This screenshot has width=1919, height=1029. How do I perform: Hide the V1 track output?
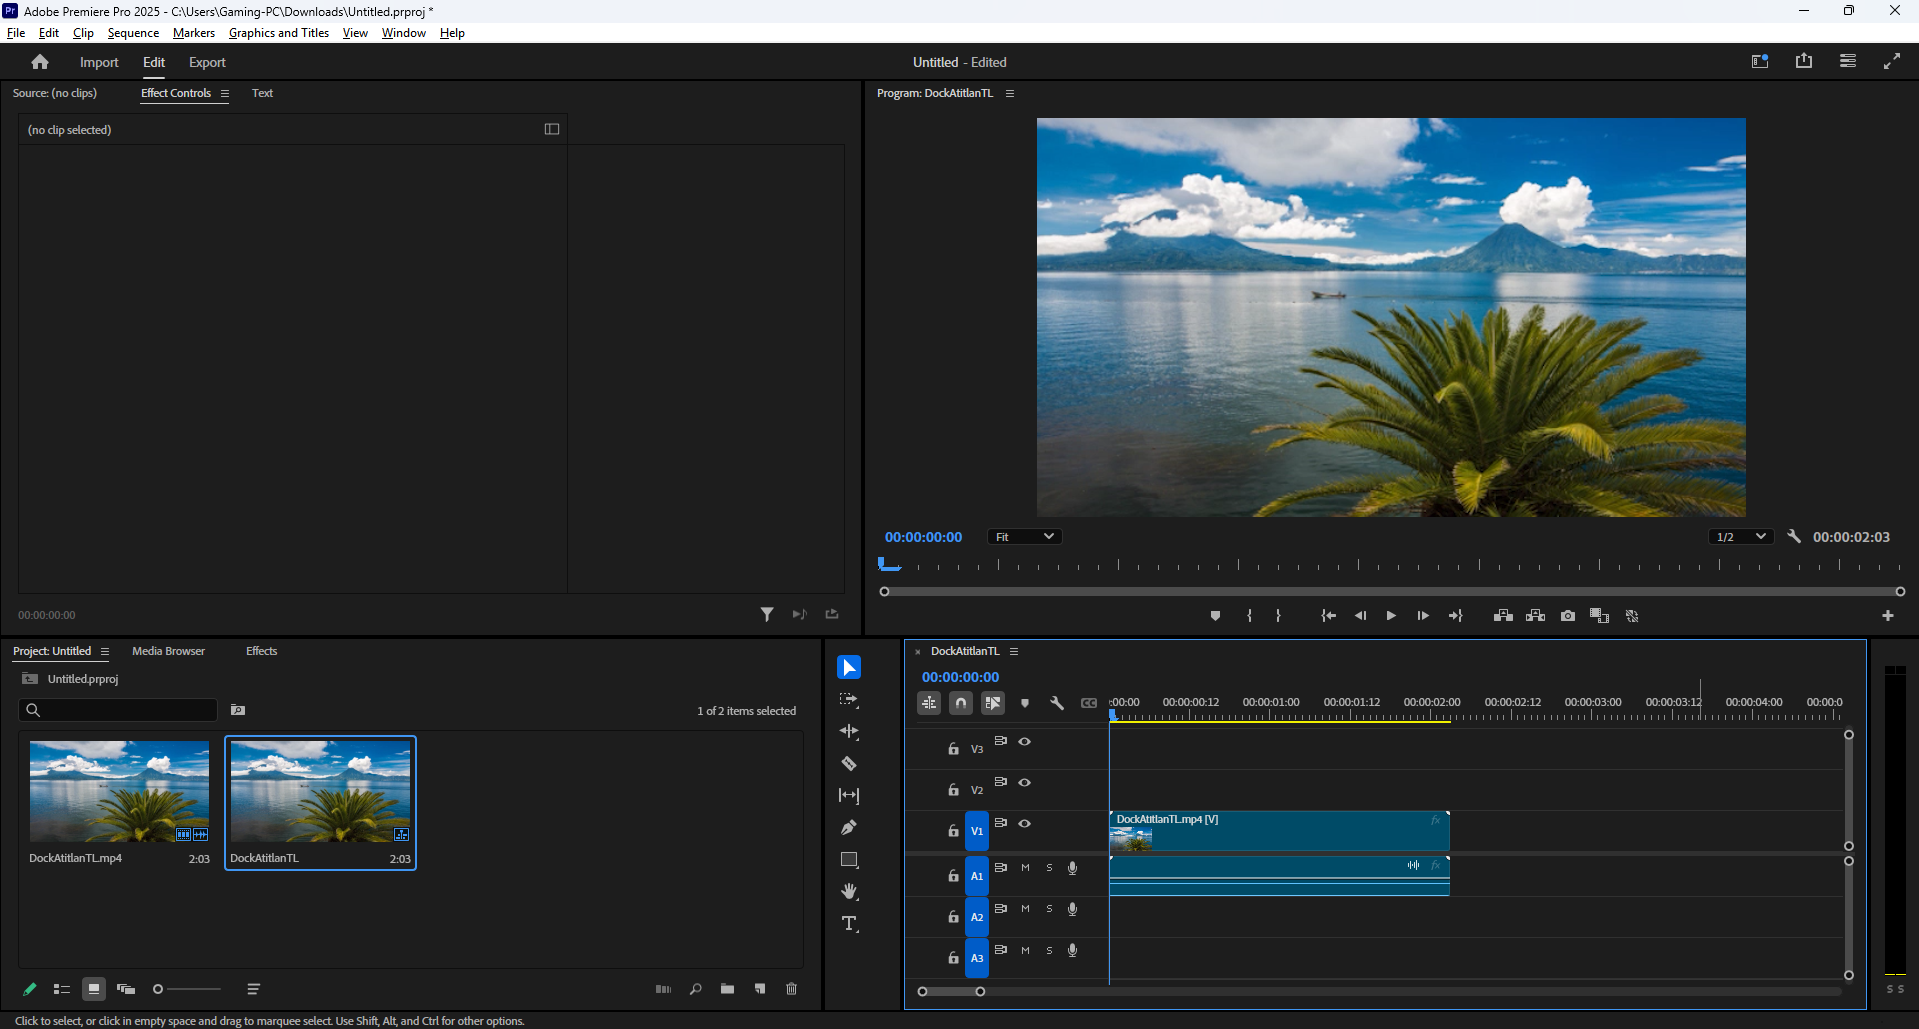(x=1025, y=824)
